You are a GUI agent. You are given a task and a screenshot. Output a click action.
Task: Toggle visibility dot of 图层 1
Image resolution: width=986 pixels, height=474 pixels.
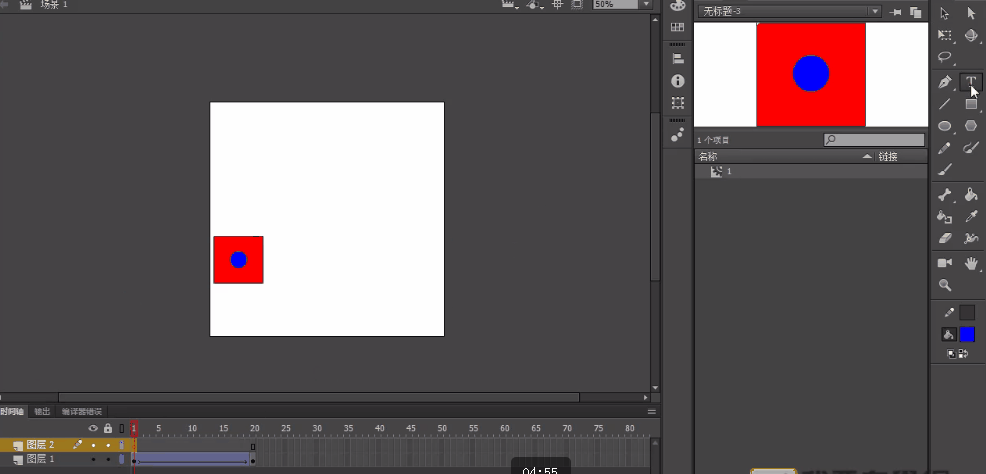pos(93,460)
